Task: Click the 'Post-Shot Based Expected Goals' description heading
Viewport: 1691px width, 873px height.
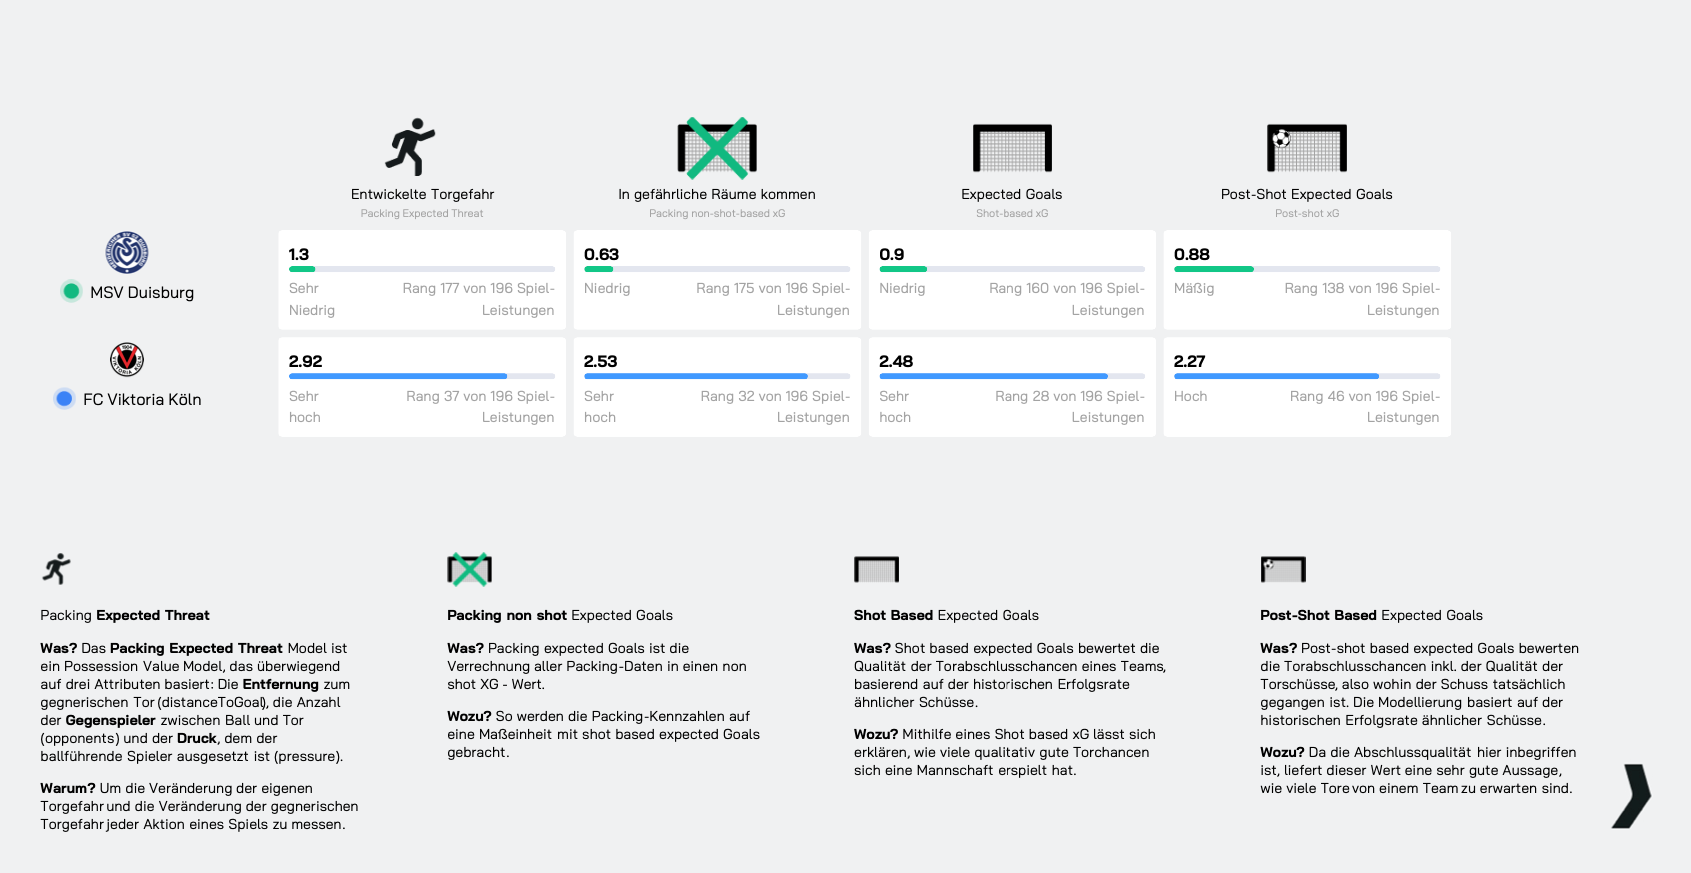Action: click(1371, 615)
